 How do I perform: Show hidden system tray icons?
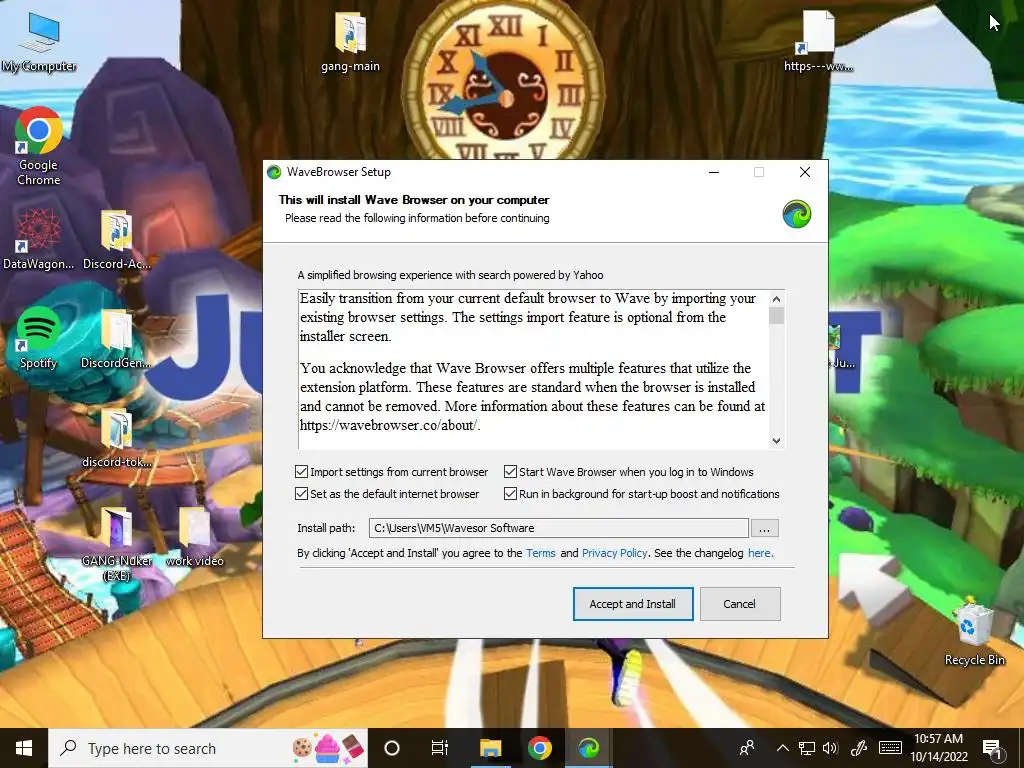pos(782,748)
